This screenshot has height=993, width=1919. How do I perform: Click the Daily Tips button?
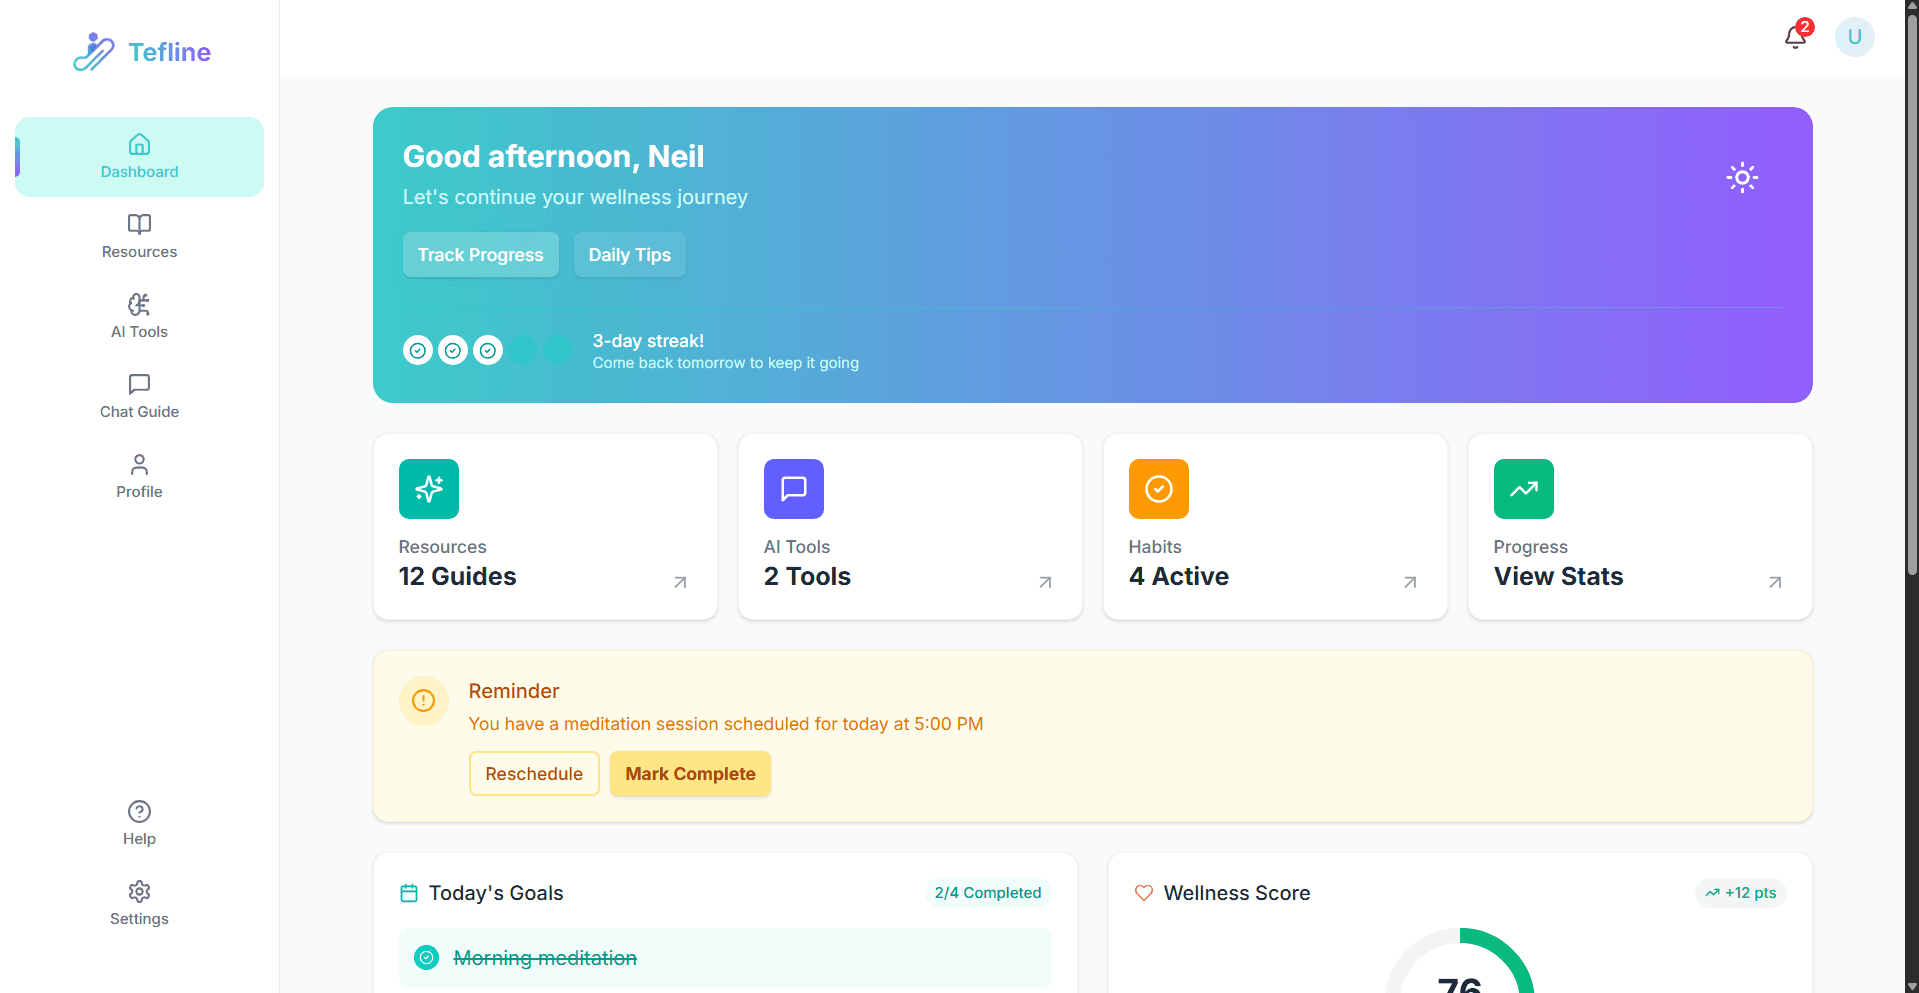tap(629, 255)
